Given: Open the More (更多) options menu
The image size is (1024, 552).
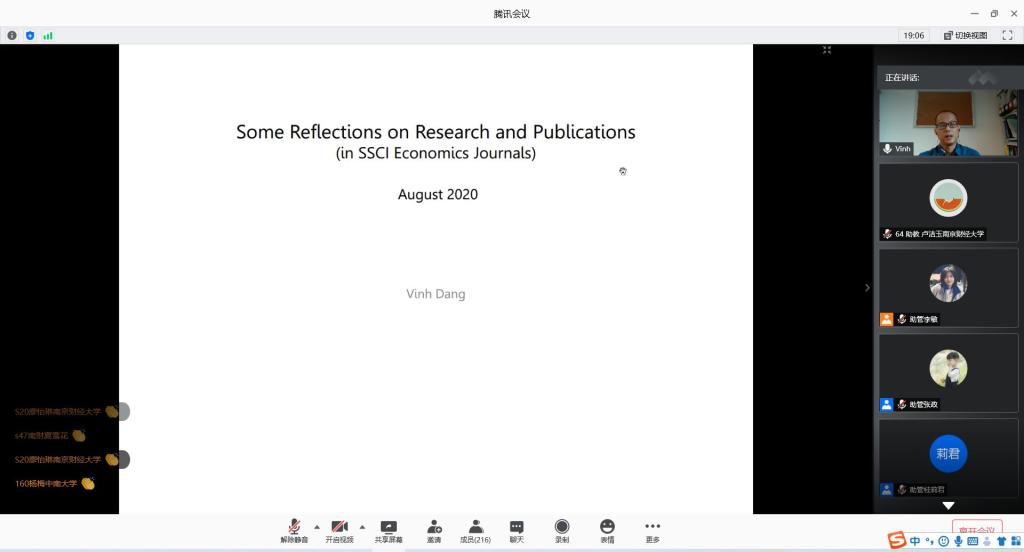Looking at the screenshot, I should [652, 531].
